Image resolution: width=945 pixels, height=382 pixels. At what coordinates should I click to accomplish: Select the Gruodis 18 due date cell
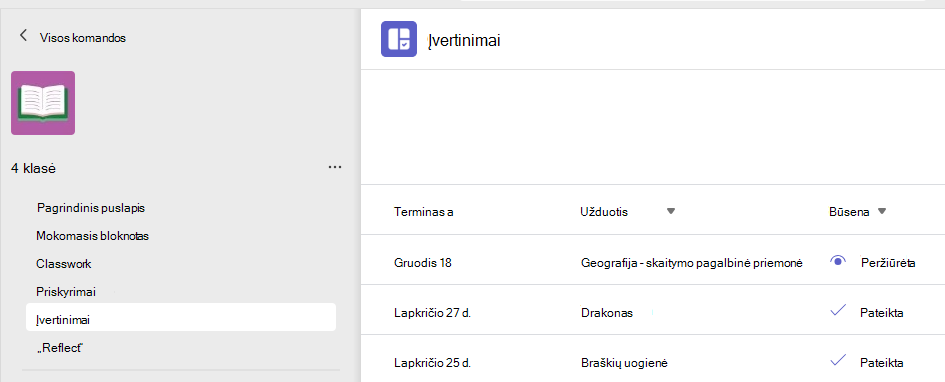click(423, 263)
